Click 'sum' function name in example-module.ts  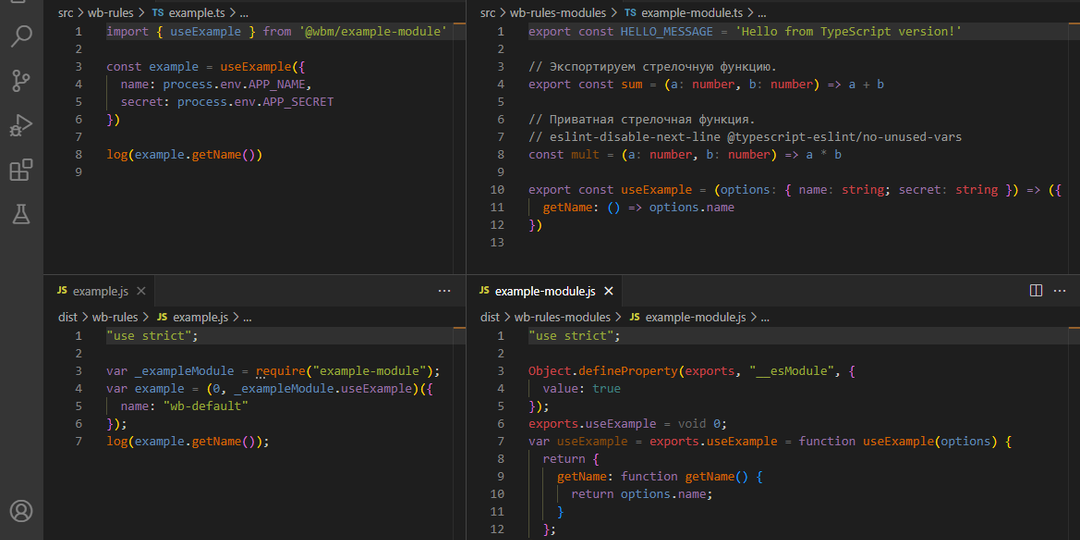click(632, 84)
